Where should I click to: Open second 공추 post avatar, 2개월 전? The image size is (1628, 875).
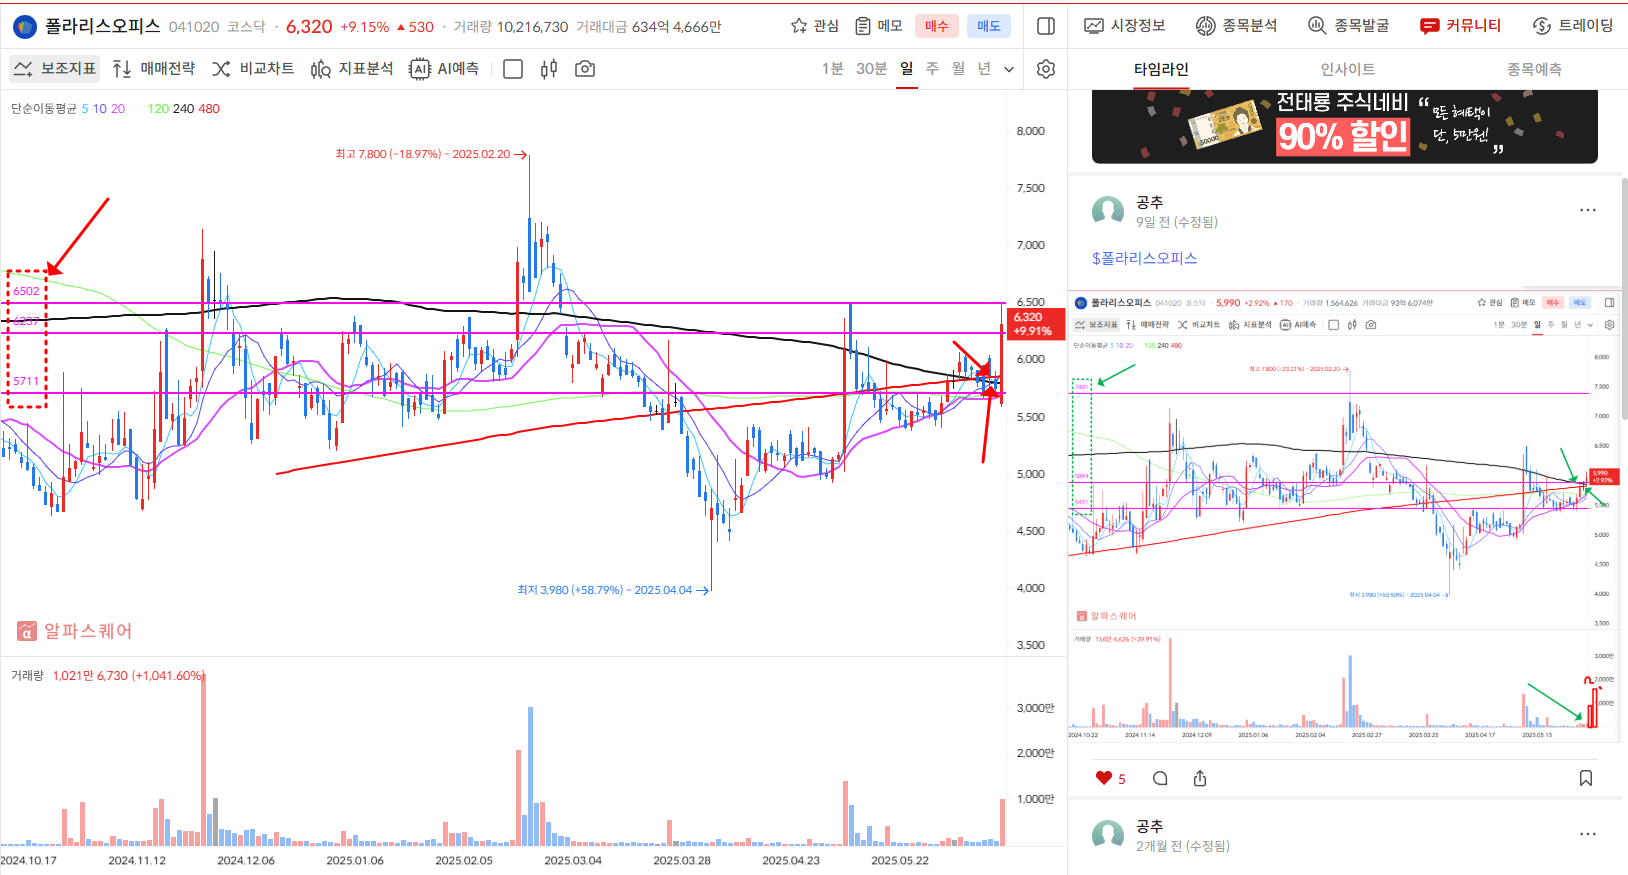click(1108, 835)
